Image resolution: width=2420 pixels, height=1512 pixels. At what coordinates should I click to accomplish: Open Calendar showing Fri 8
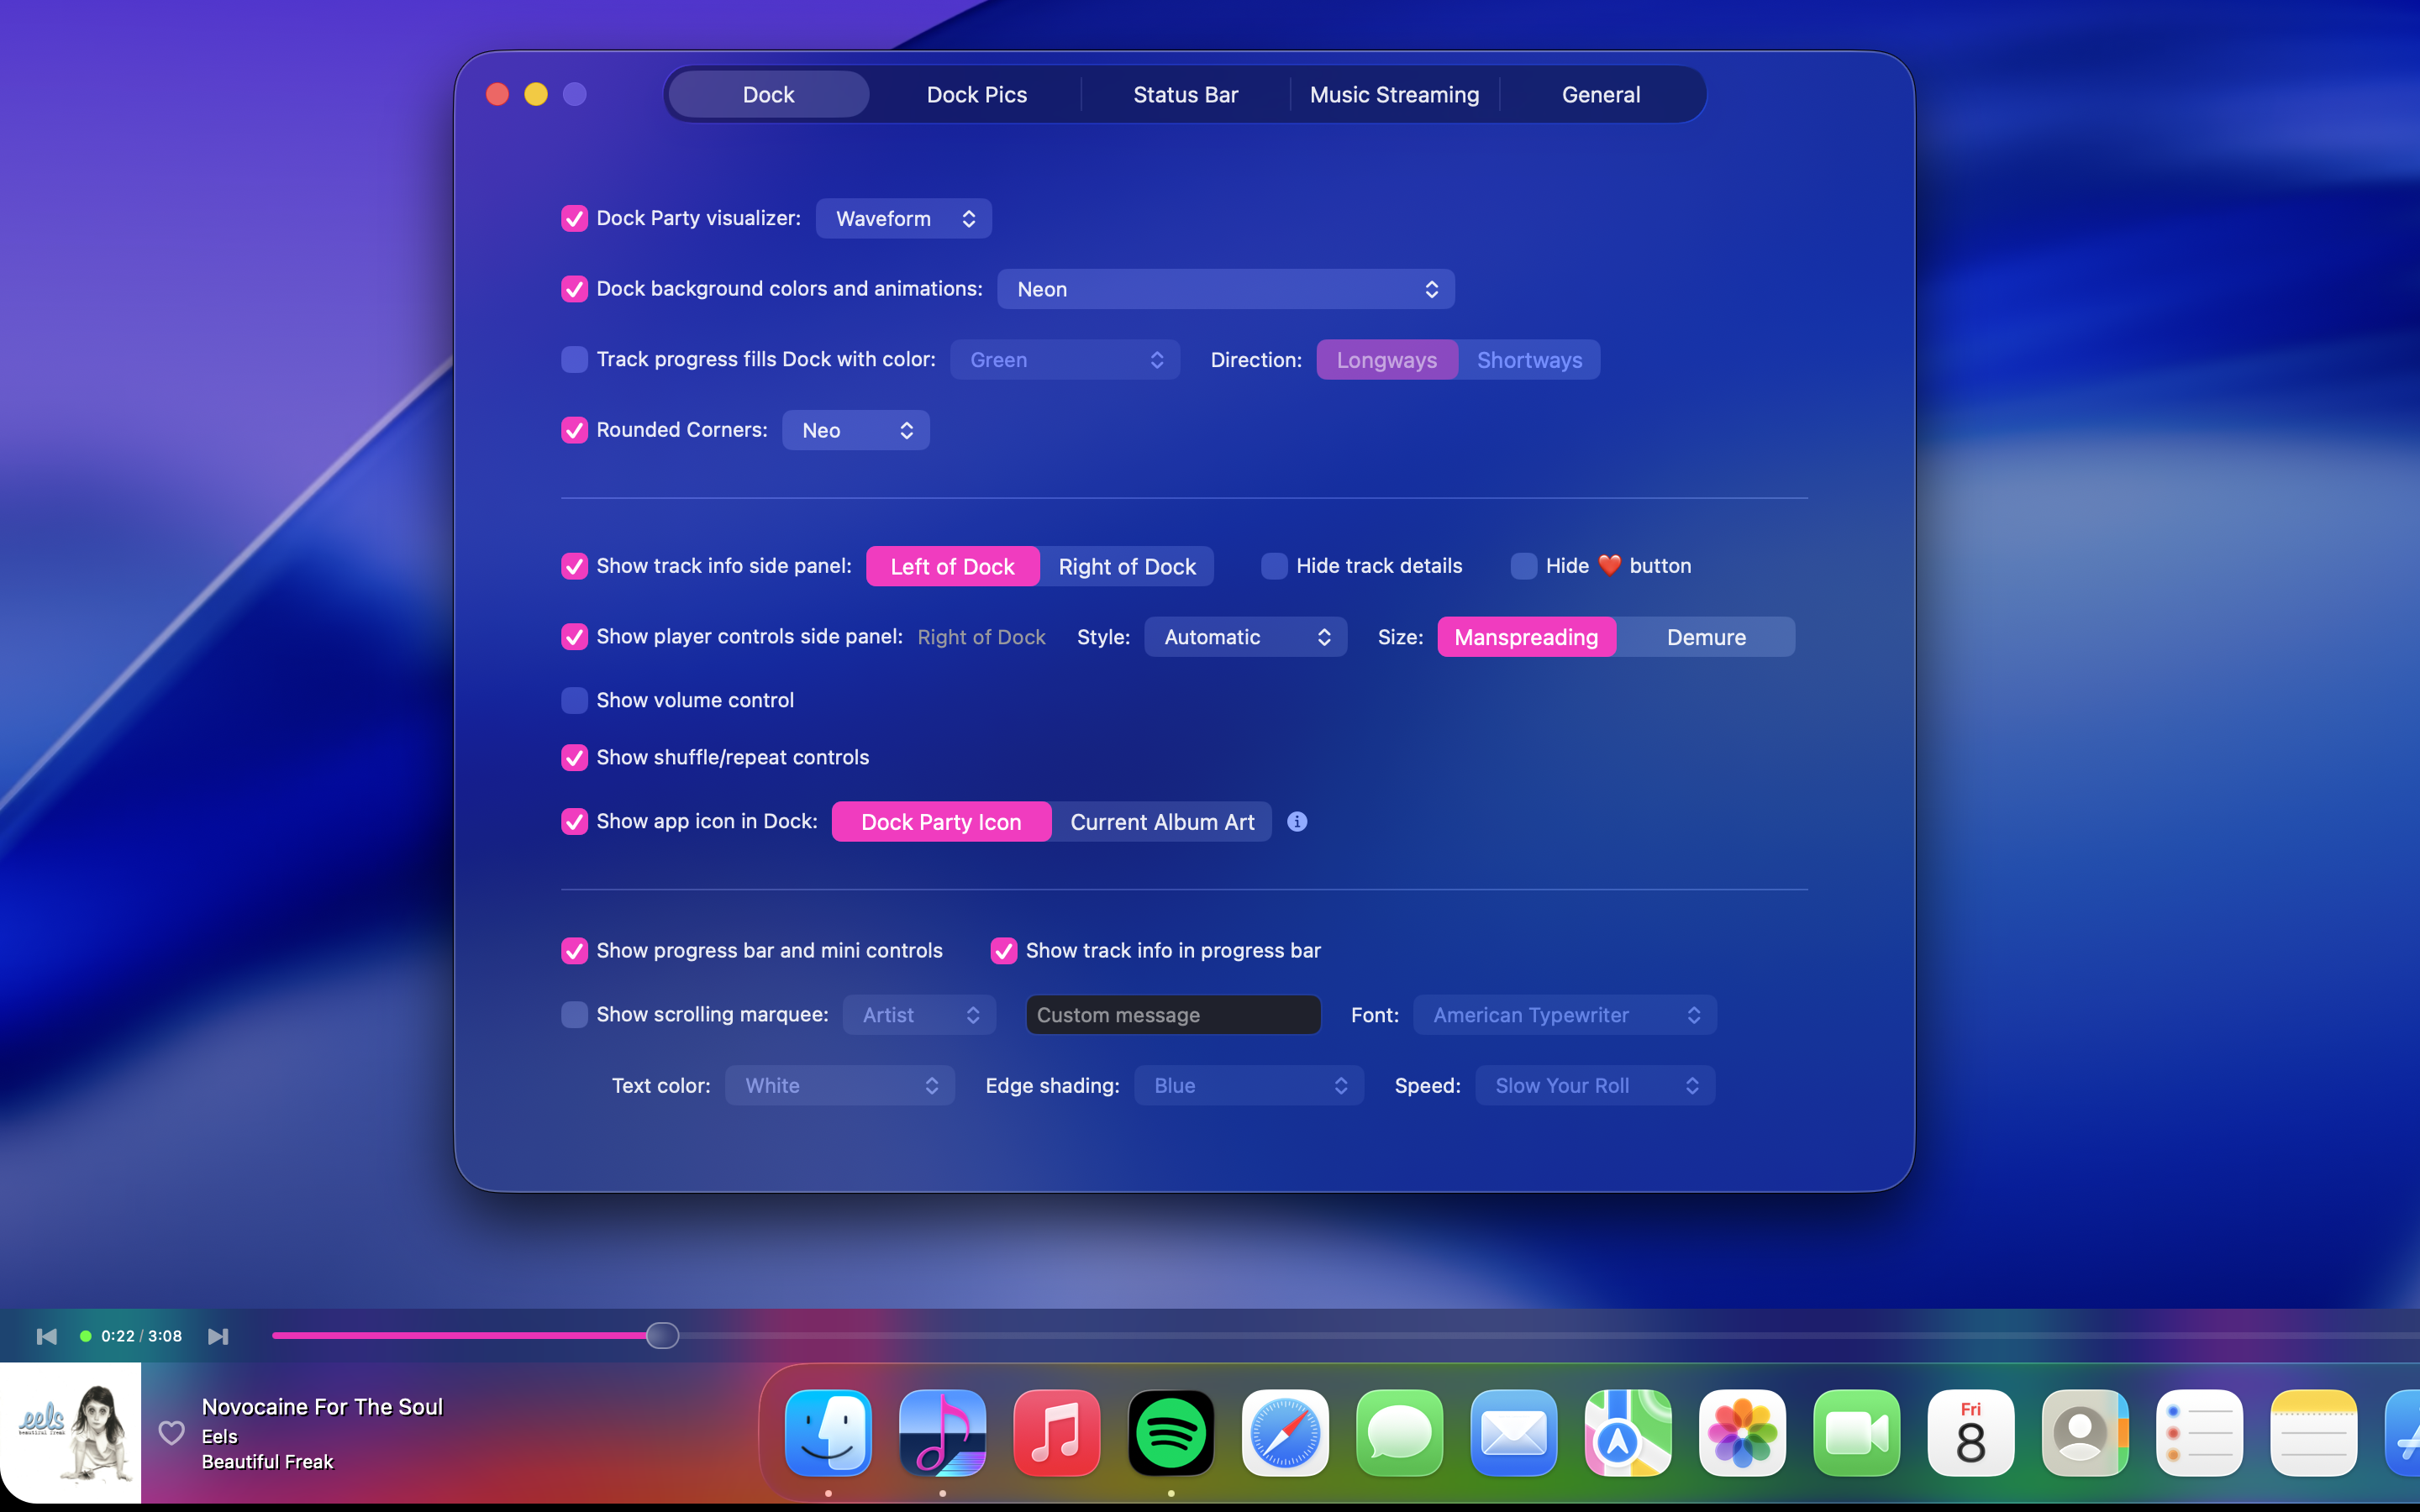click(1970, 1433)
